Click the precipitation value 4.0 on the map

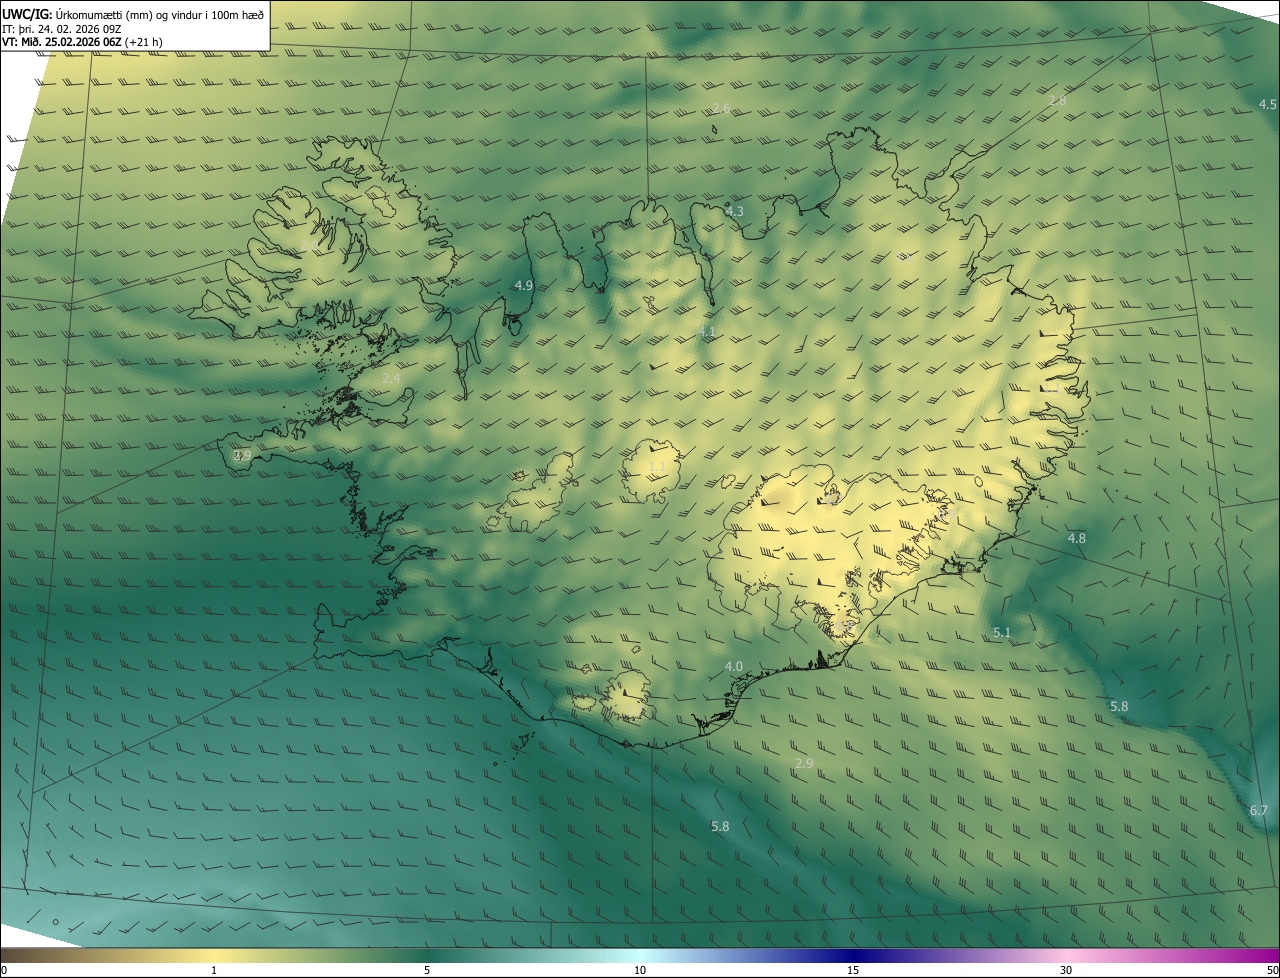pos(733,666)
